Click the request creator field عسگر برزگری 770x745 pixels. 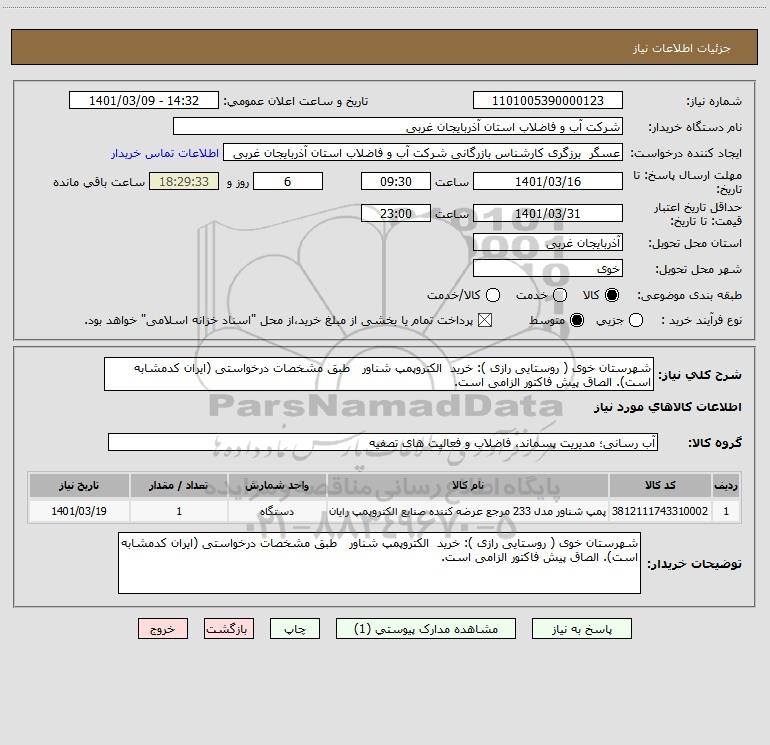423,152
